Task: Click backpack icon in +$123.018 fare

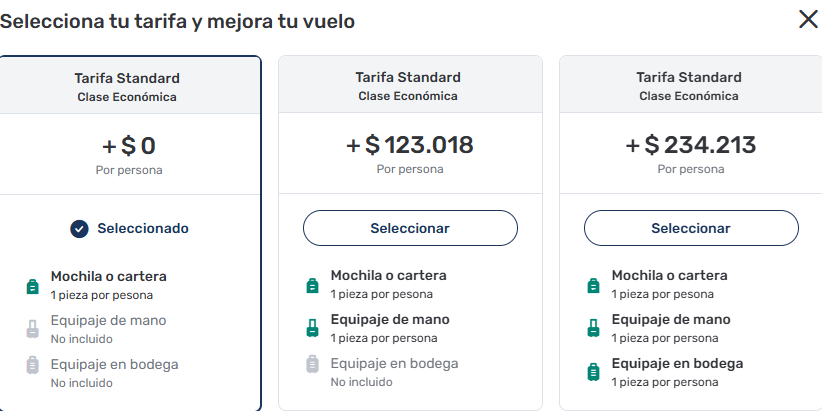Action: [312, 284]
